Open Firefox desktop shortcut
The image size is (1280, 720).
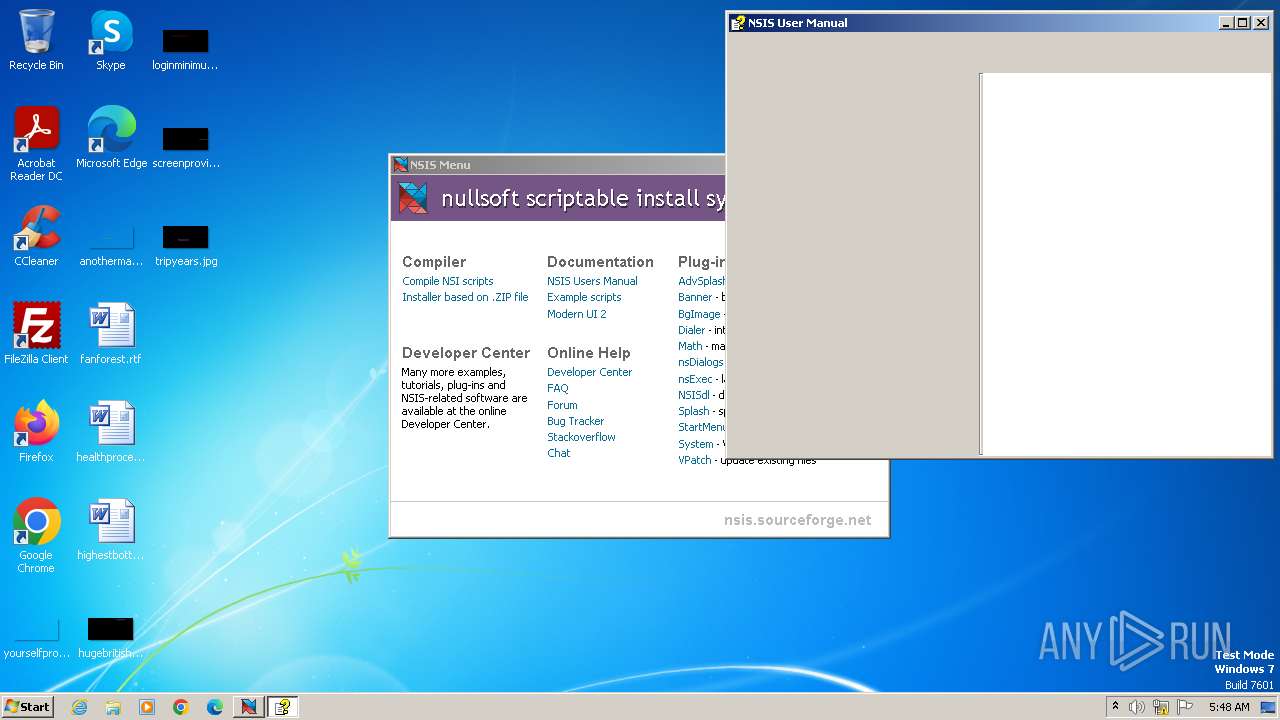pyautogui.click(x=36, y=432)
